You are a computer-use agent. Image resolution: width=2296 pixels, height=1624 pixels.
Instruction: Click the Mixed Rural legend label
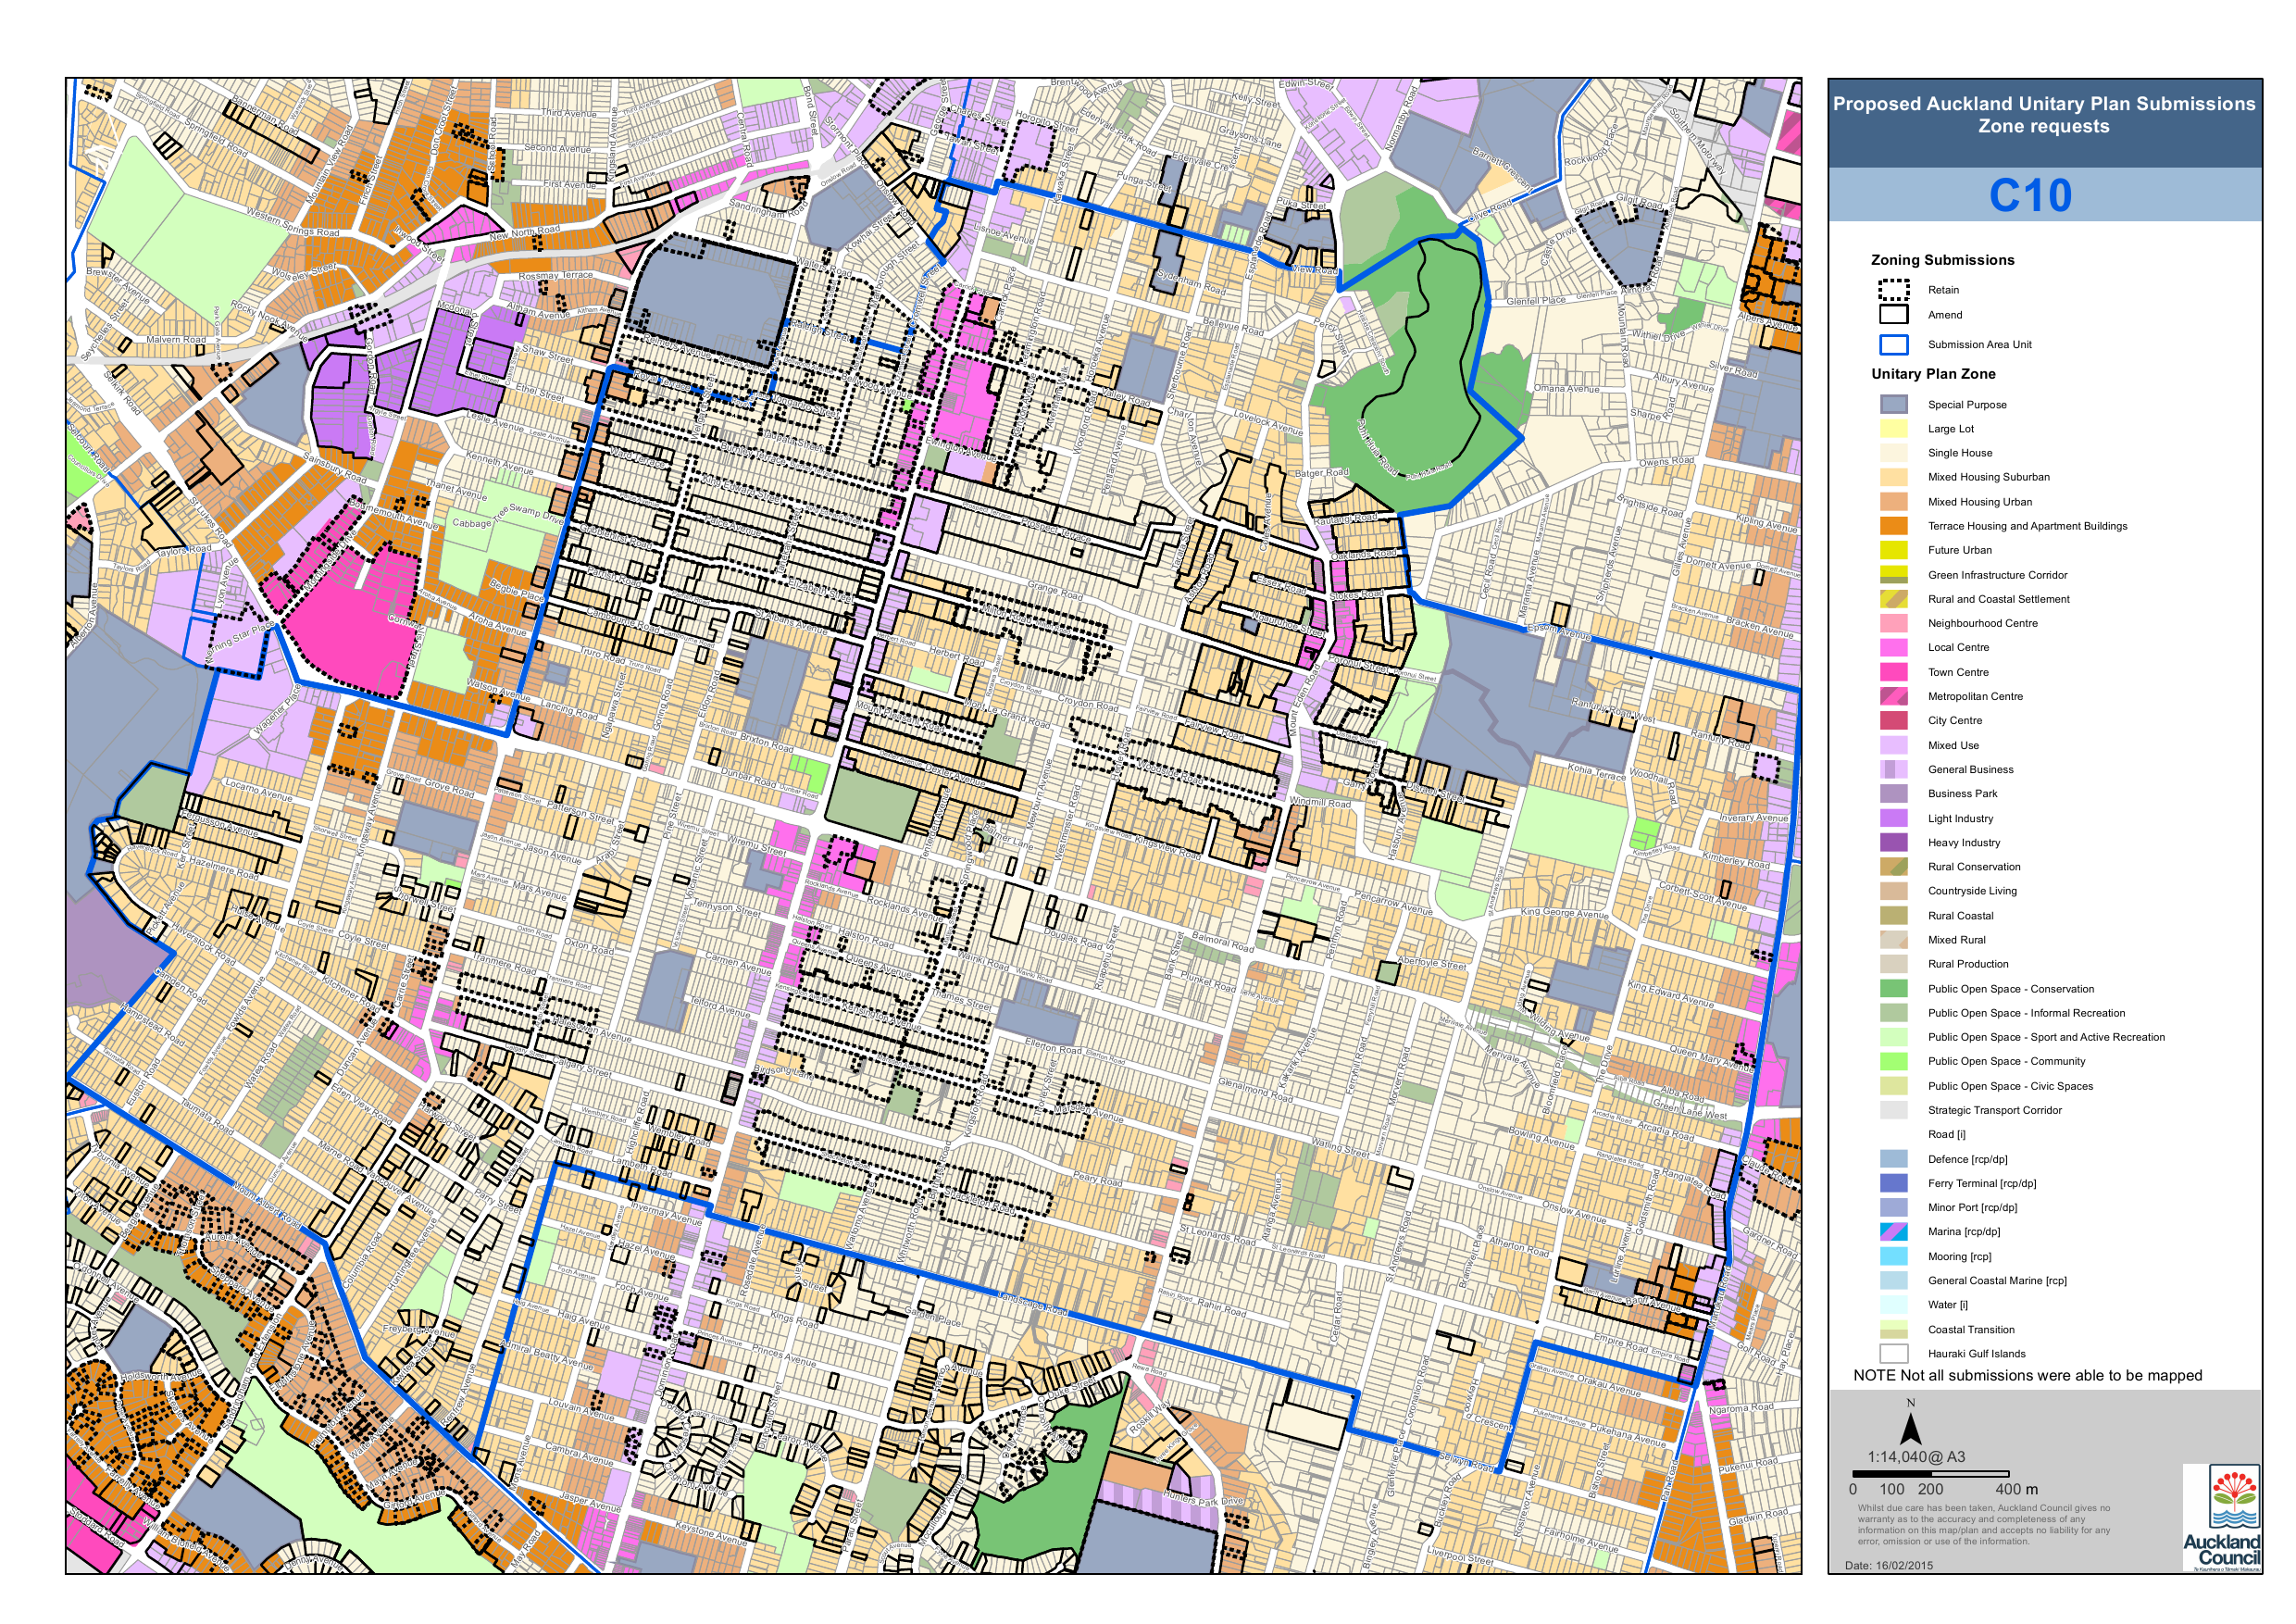[x=1956, y=940]
